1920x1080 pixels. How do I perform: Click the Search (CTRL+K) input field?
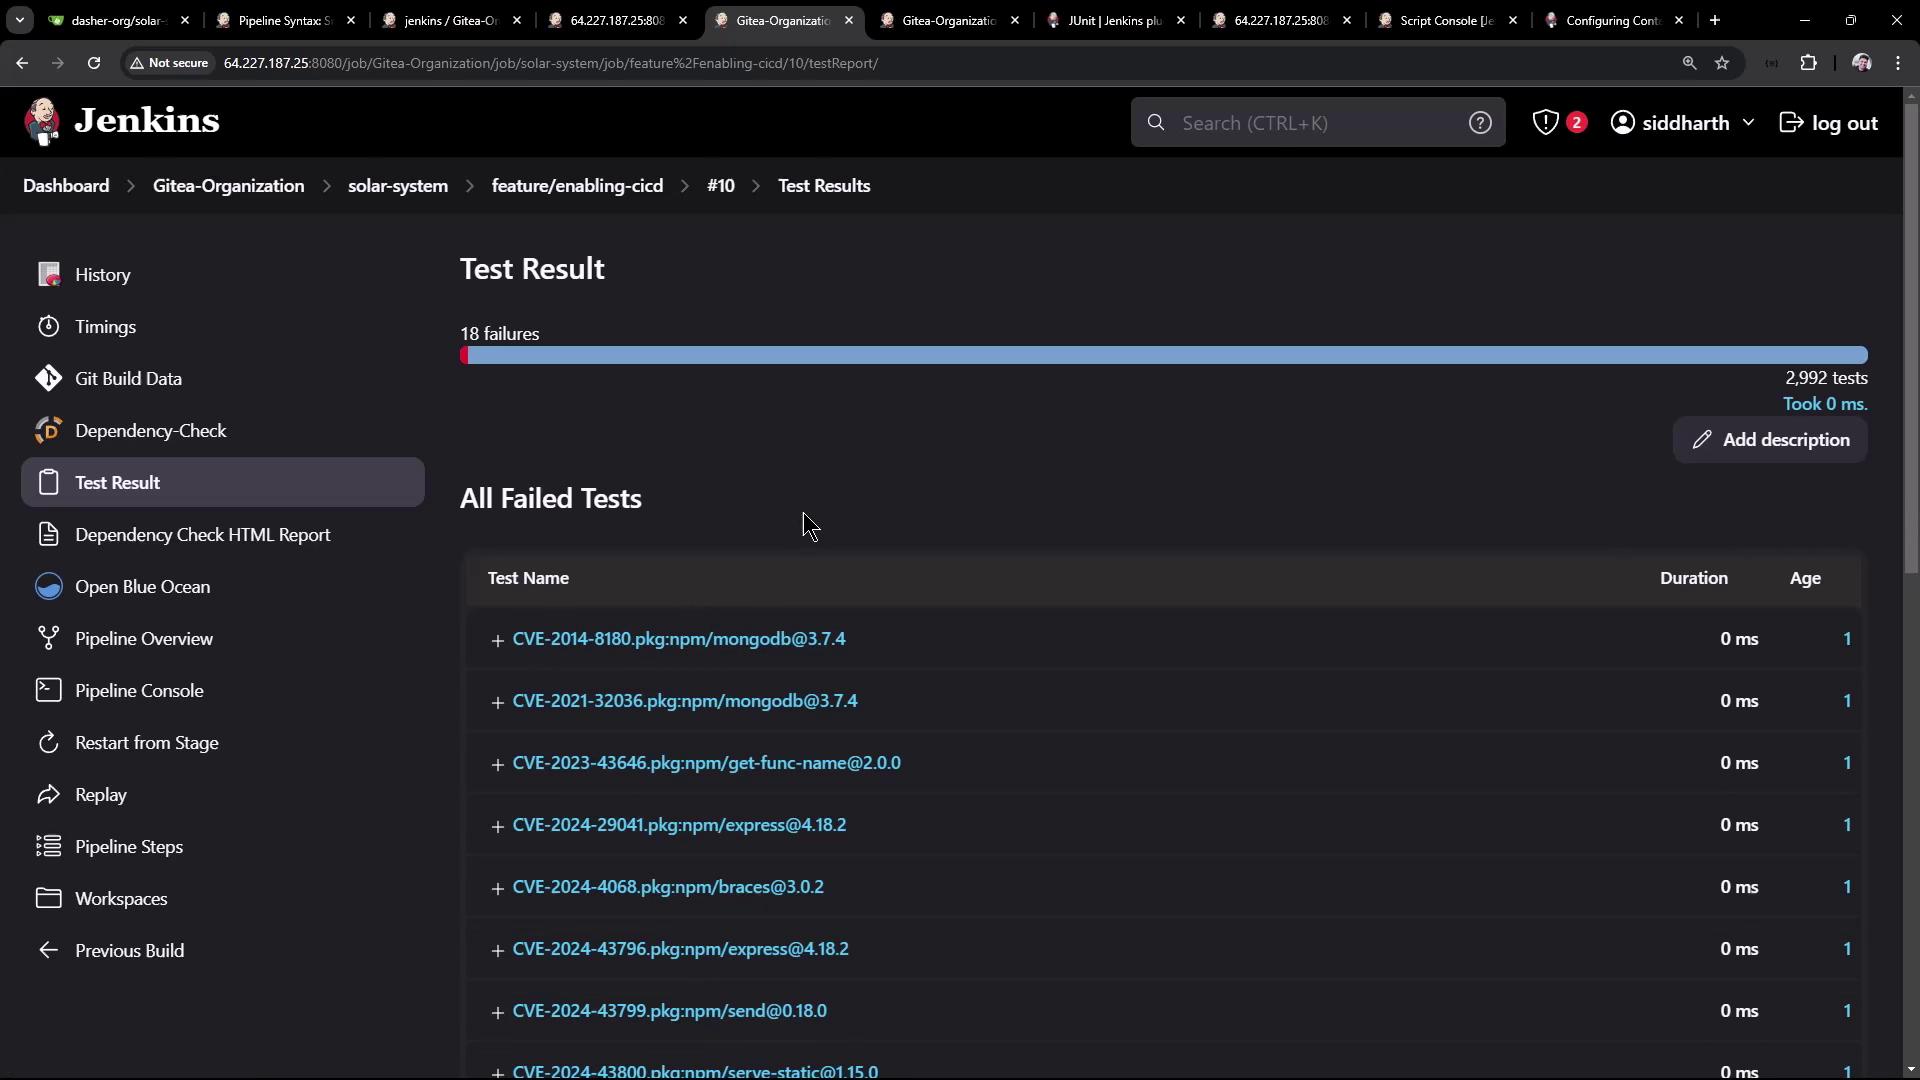pos(1310,123)
